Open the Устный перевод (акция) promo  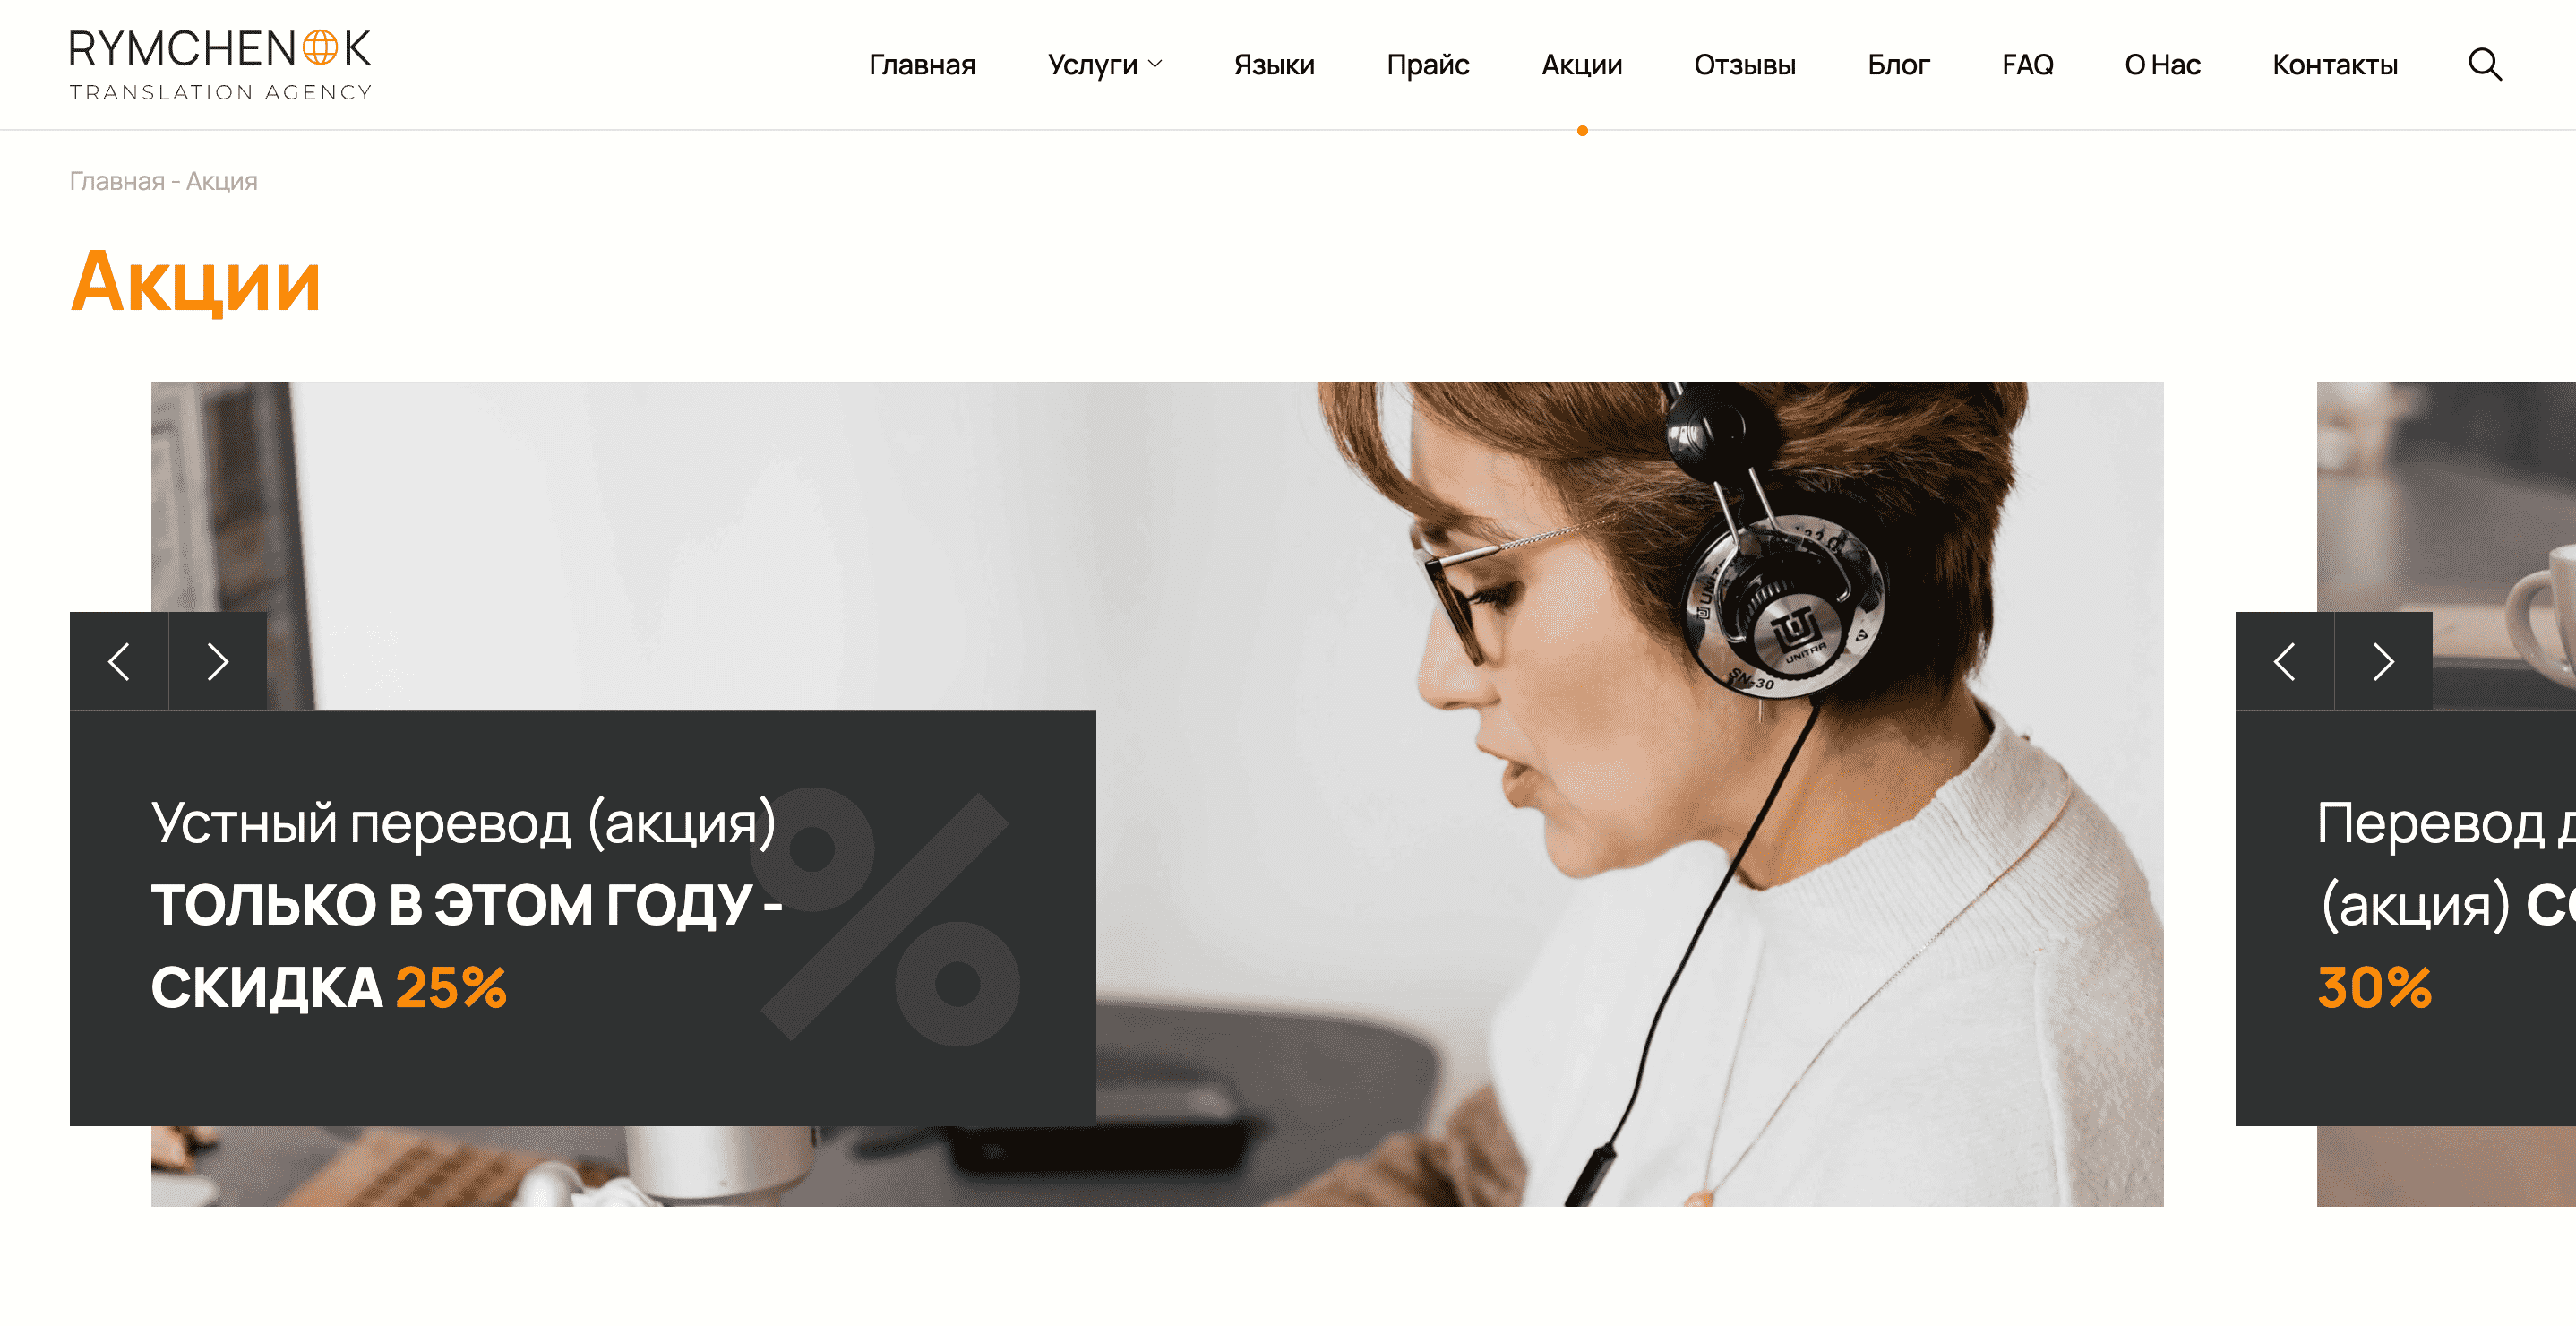(463, 823)
